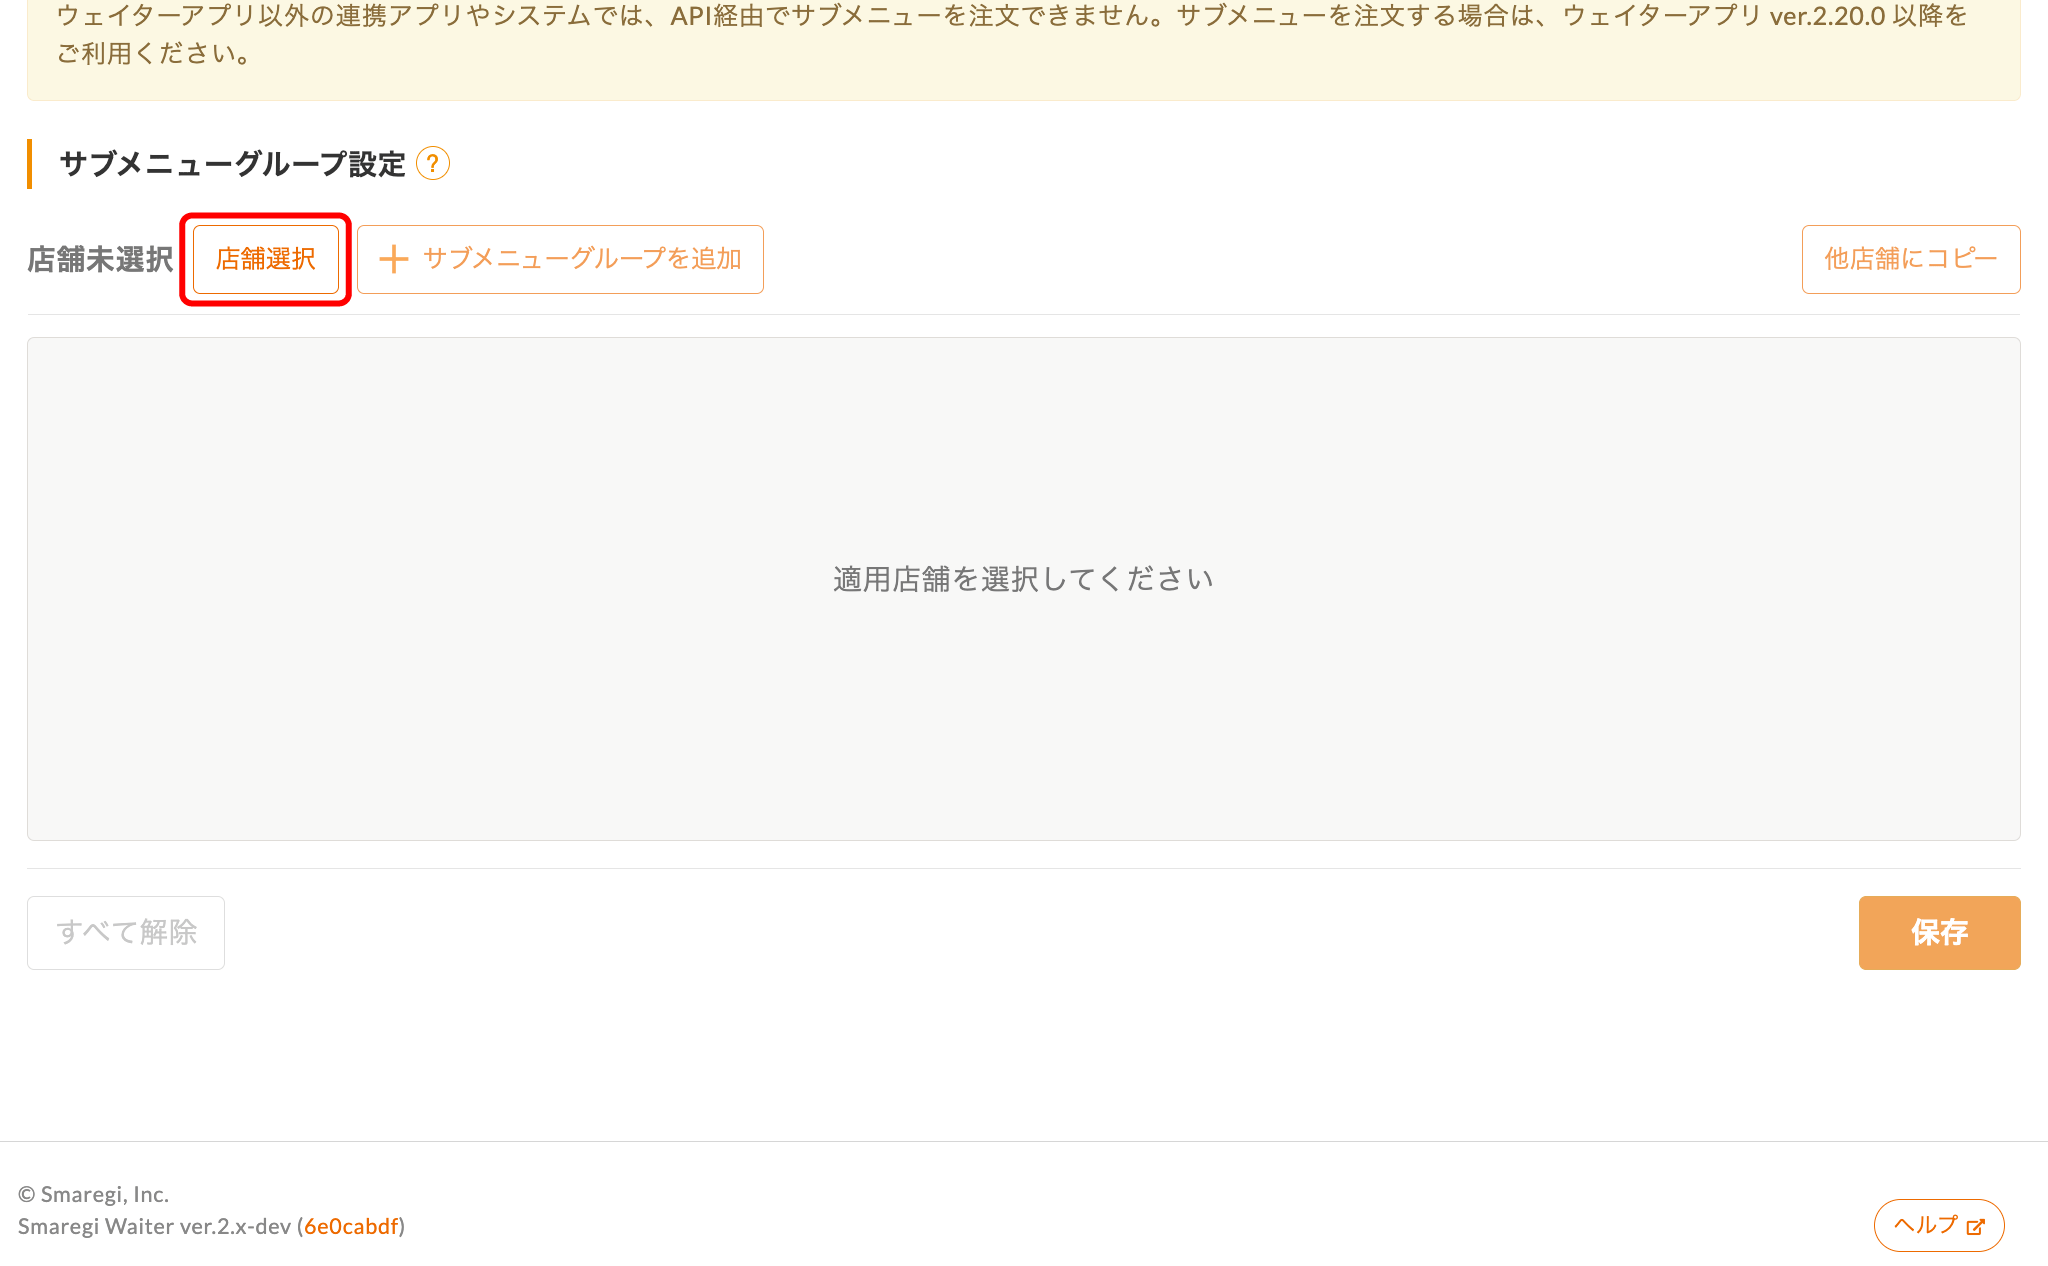The image size is (2048, 1266).
Task: Click the 店舗未選択 label text
Action: point(100,259)
